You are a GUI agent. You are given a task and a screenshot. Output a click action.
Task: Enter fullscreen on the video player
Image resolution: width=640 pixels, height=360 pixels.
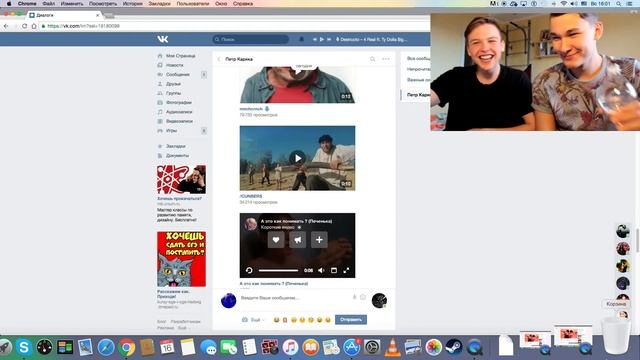coord(346,270)
